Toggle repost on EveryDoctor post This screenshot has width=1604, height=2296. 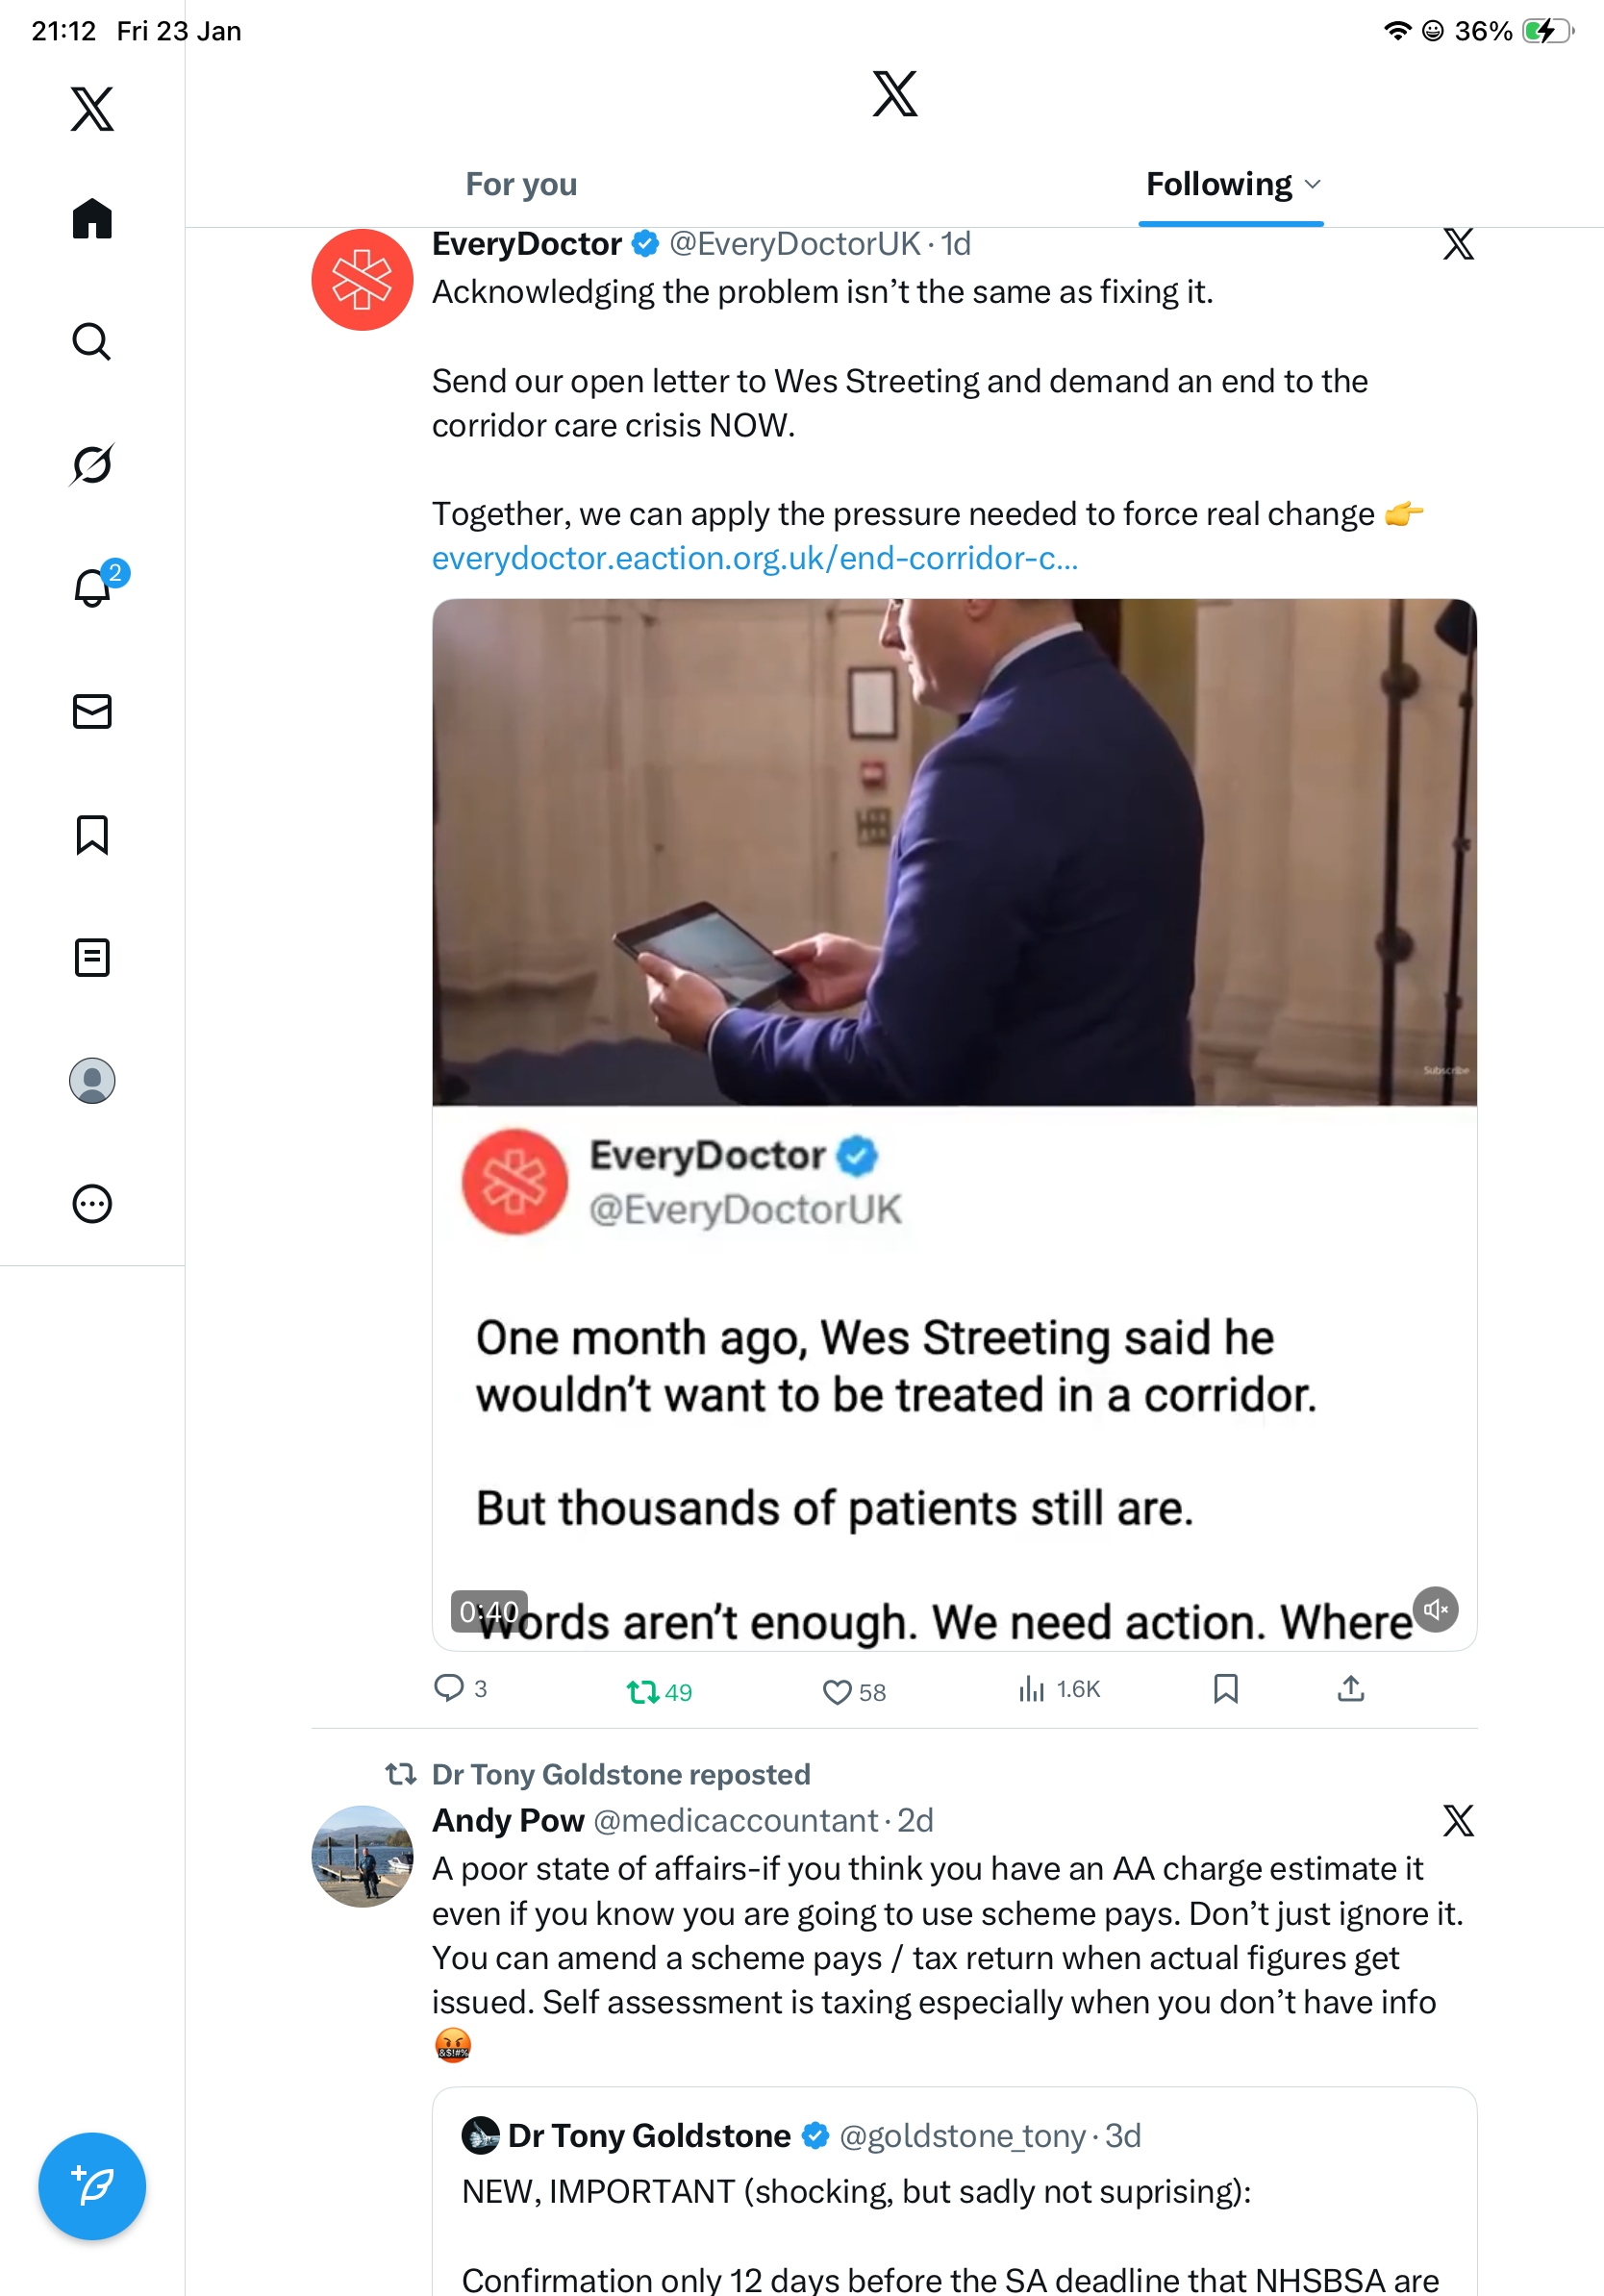tap(642, 1692)
